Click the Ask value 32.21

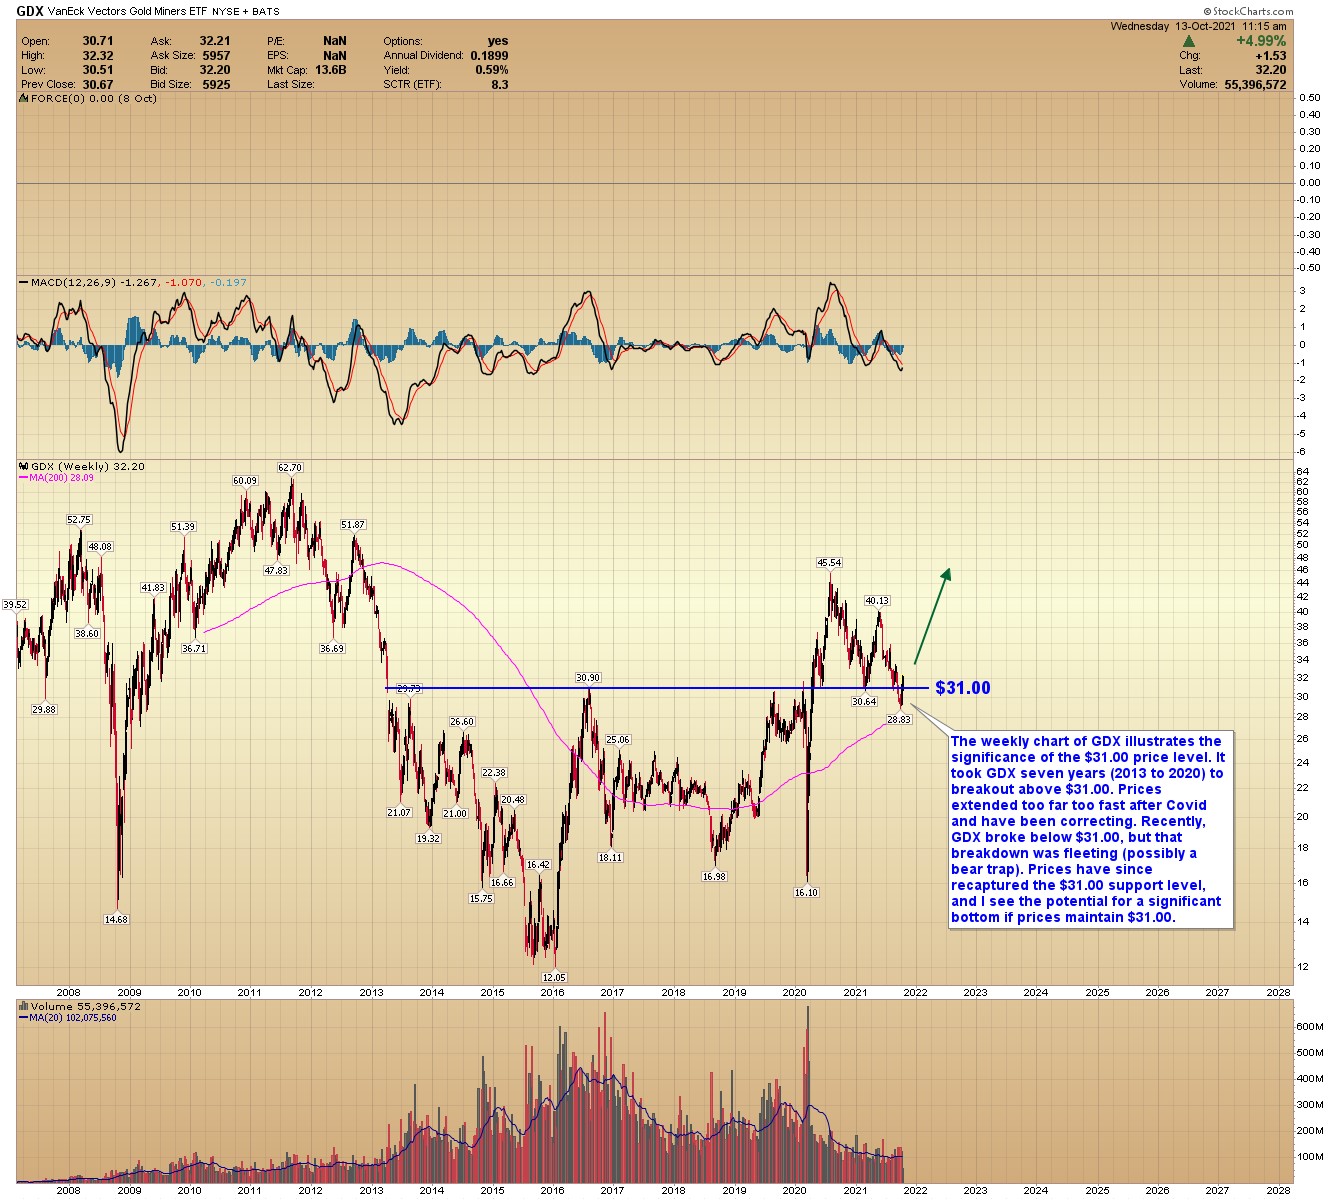tap(215, 41)
